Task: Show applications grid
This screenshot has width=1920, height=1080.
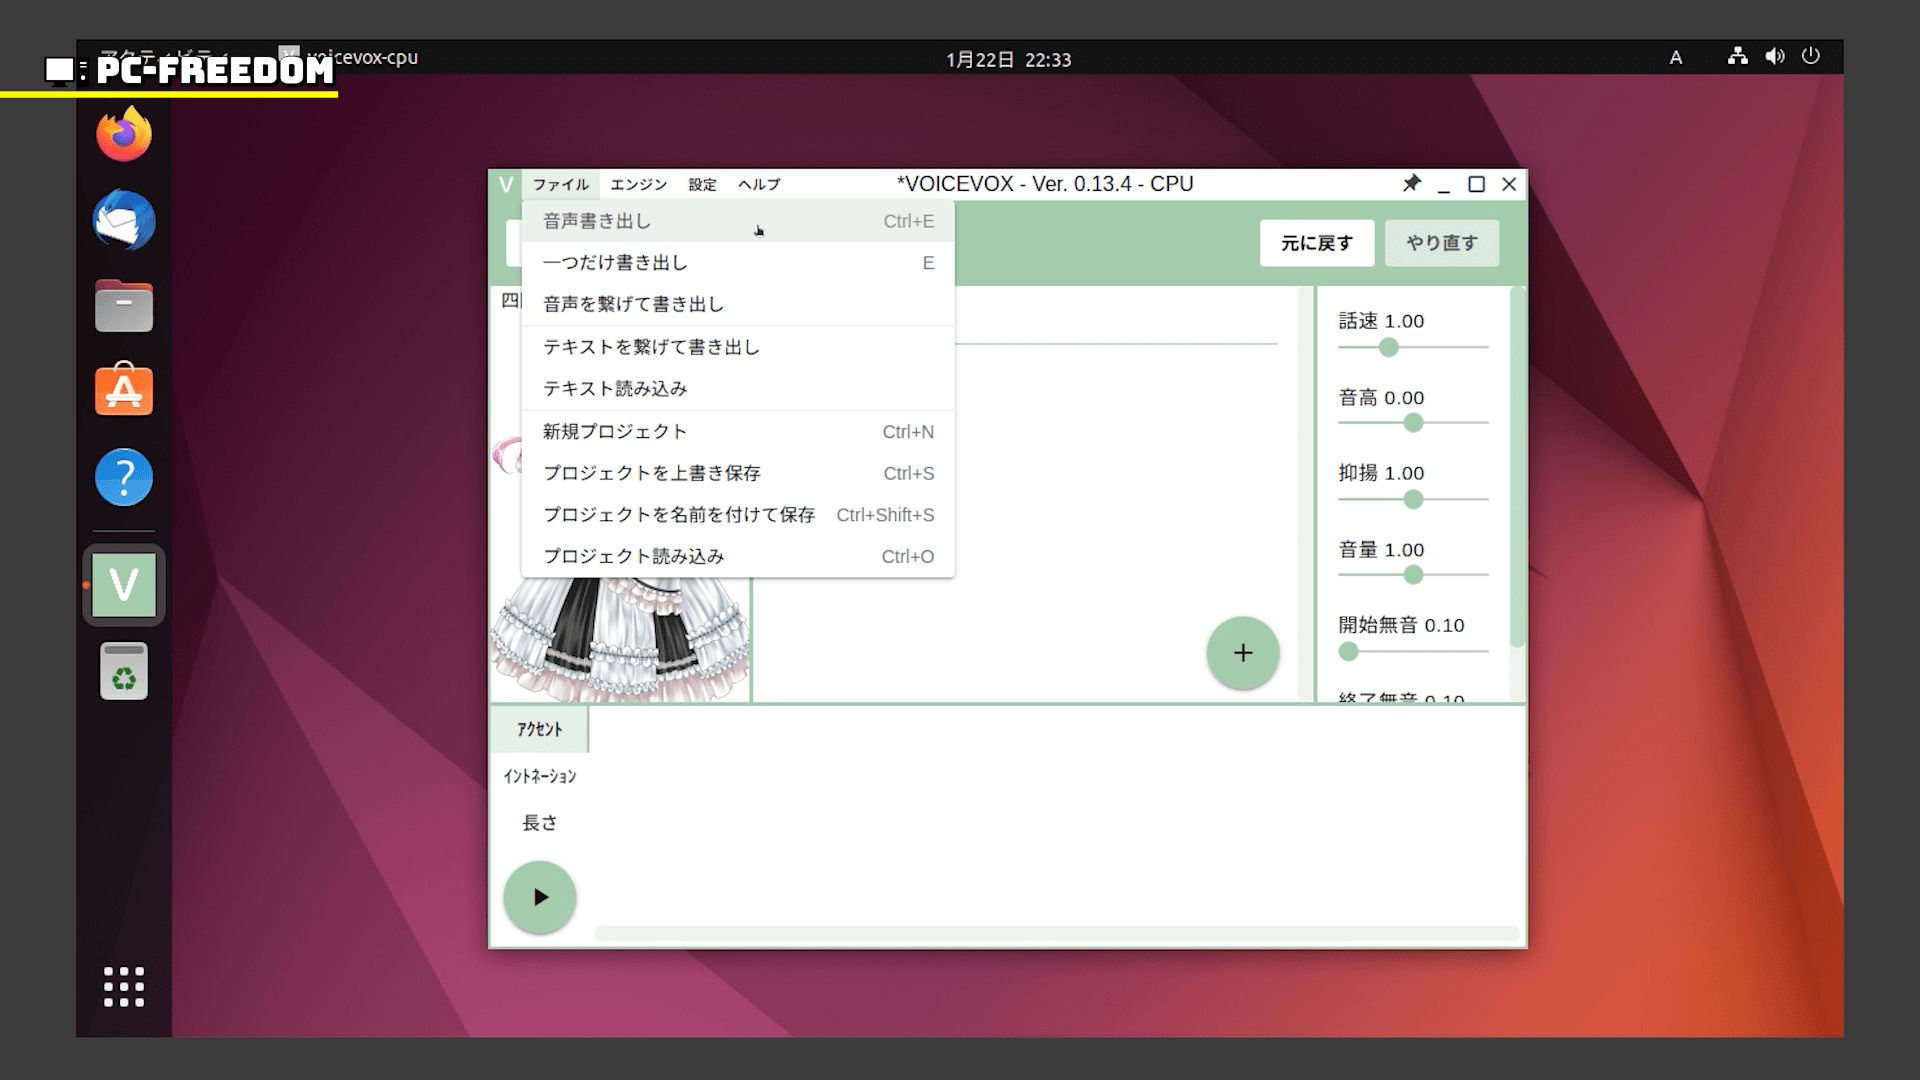Action: pyautogui.click(x=124, y=987)
